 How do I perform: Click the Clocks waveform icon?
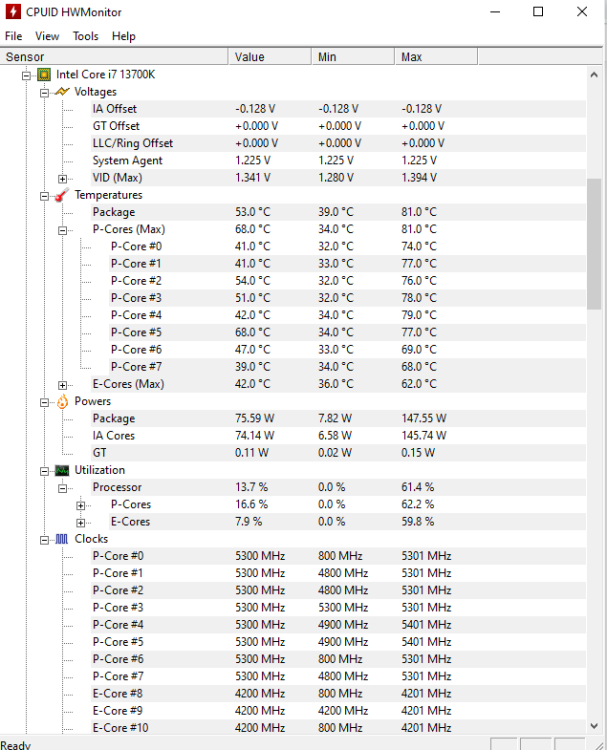(62, 540)
